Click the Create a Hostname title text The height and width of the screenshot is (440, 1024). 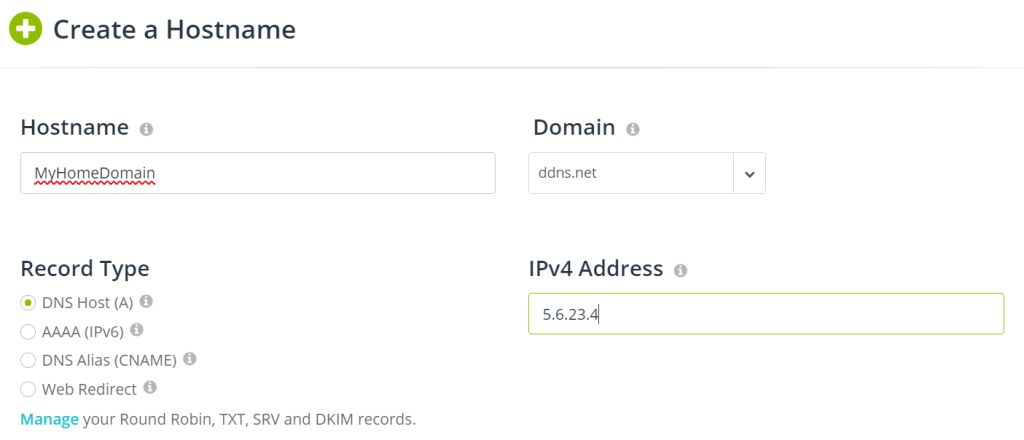point(174,30)
